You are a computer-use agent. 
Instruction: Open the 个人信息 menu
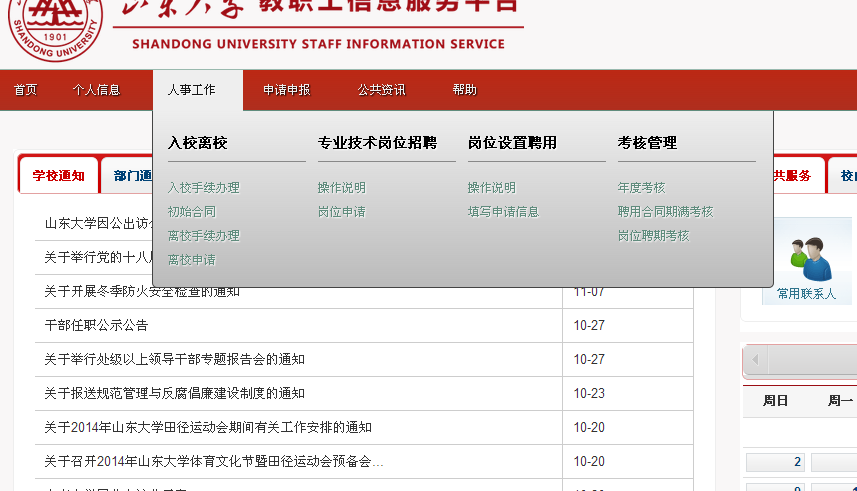point(96,90)
